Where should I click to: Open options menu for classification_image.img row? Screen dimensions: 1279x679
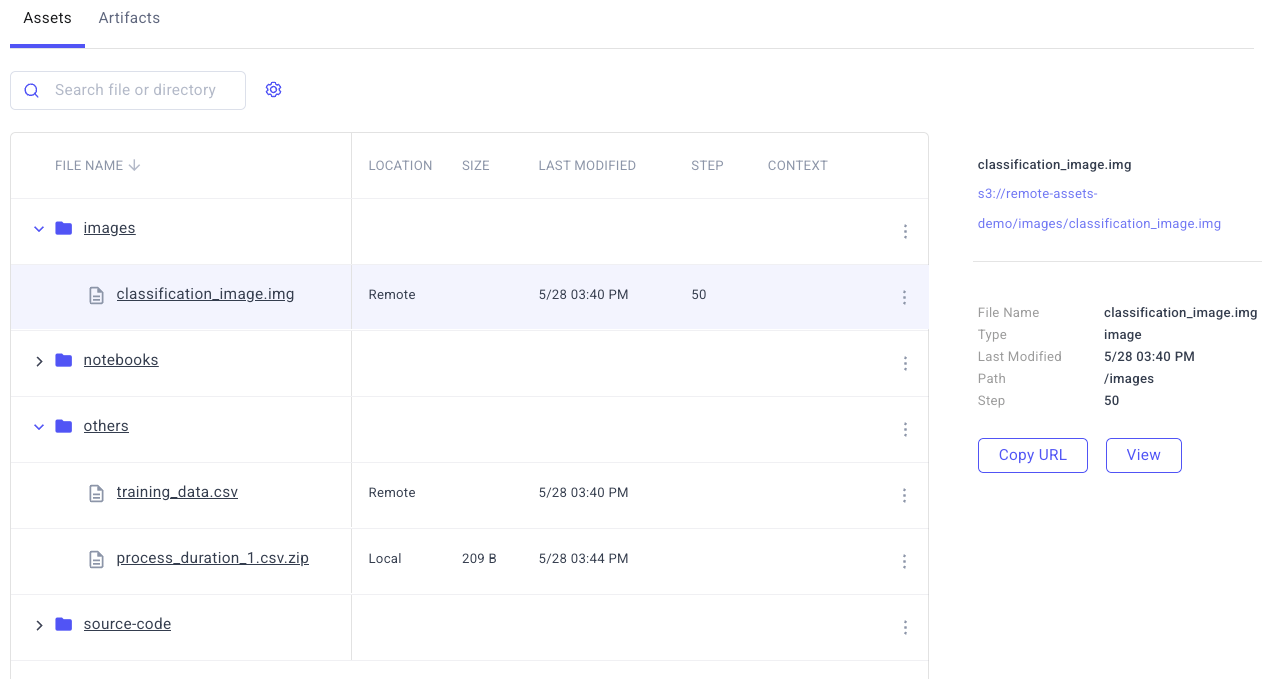click(904, 297)
